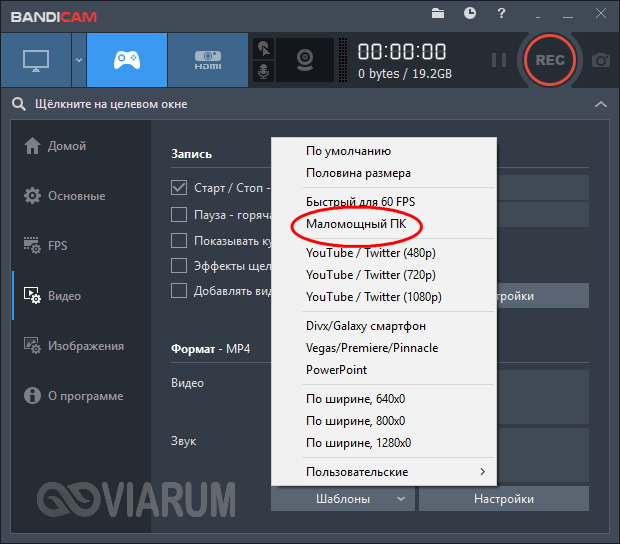The image size is (620, 544).
Task: Open output folder icon in title bar
Action: click(438, 13)
